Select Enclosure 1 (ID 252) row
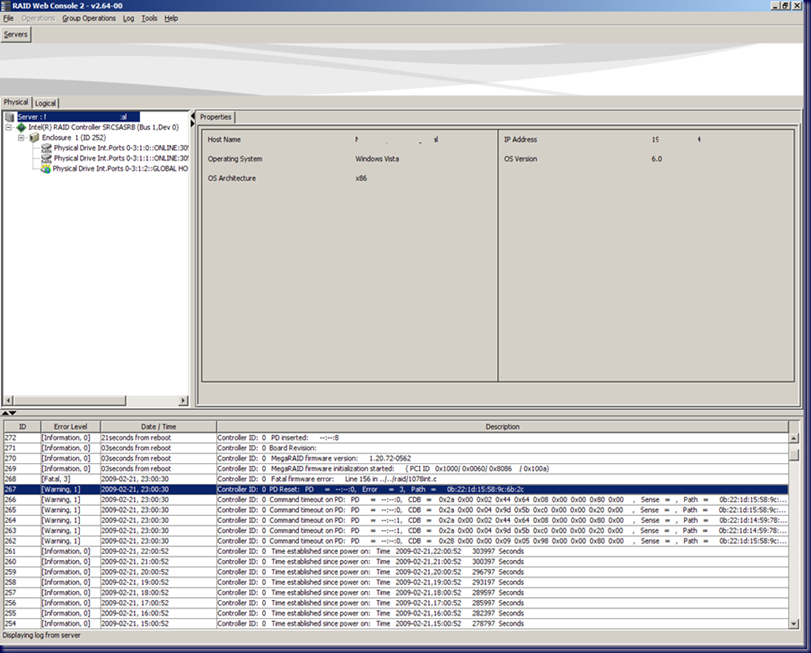The image size is (811, 653). (74, 138)
